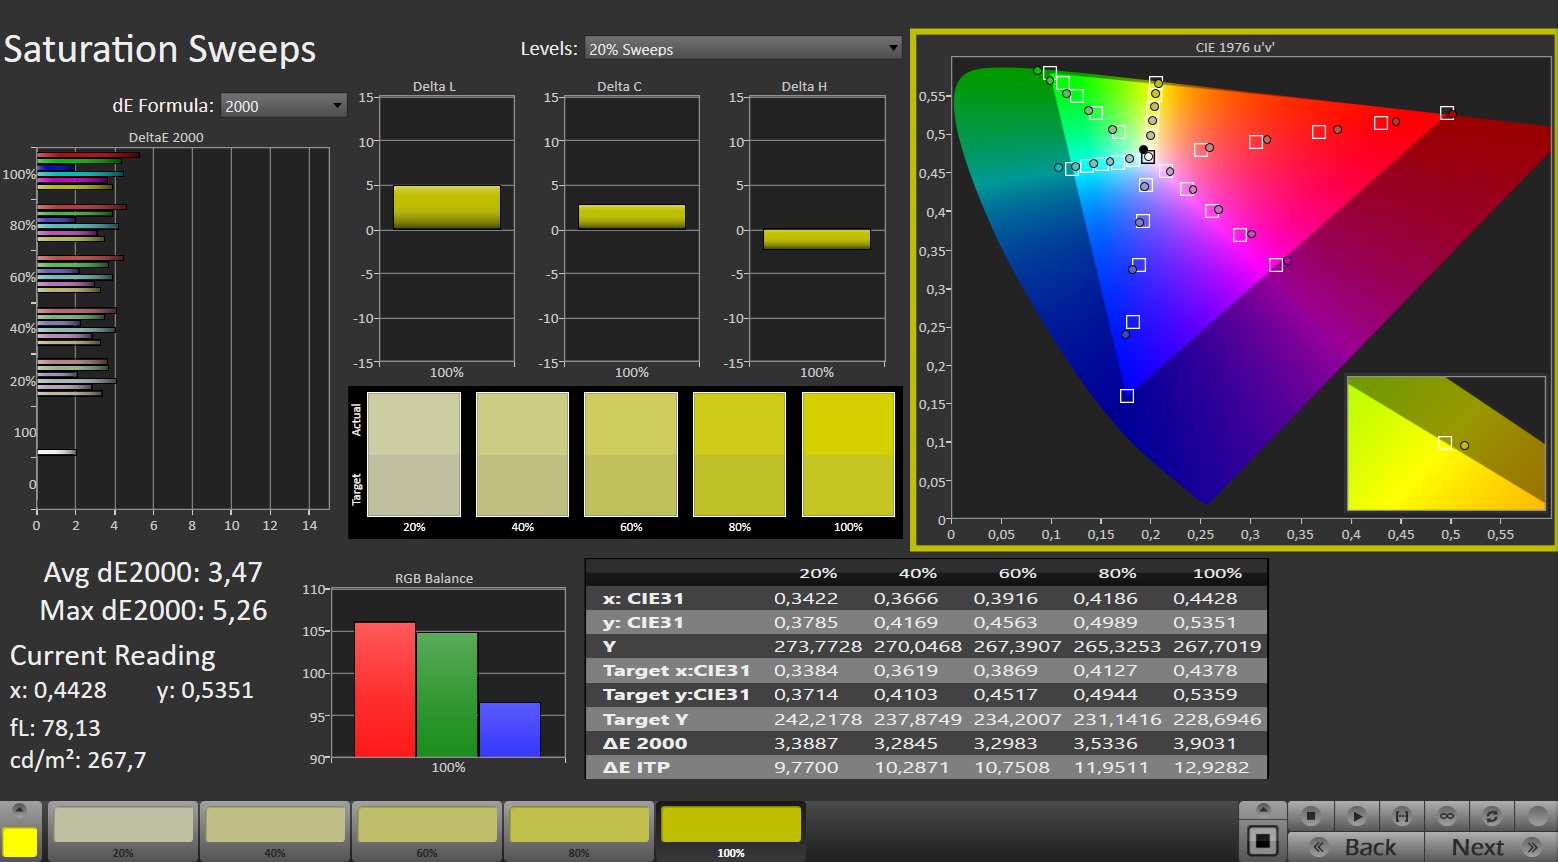Select the 20% saturation patch in bottom strip
This screenshot has height=862, width=1558.
pos(123,830)
